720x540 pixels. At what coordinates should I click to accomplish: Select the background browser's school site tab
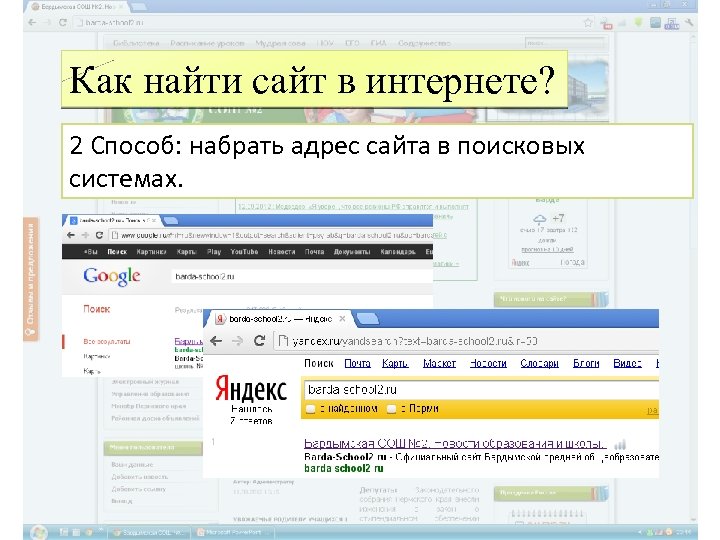pyautogui.click(x=79, y=7)
